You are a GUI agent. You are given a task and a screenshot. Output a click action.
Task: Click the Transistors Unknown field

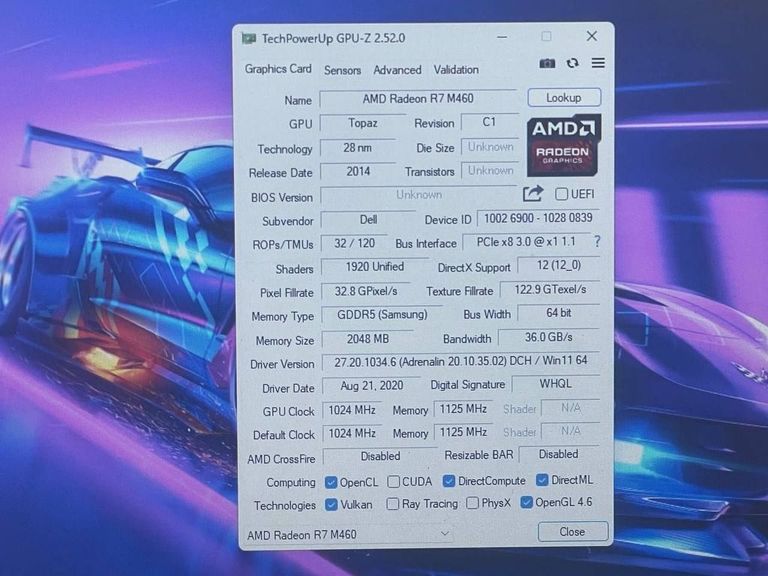coord(490,170)
